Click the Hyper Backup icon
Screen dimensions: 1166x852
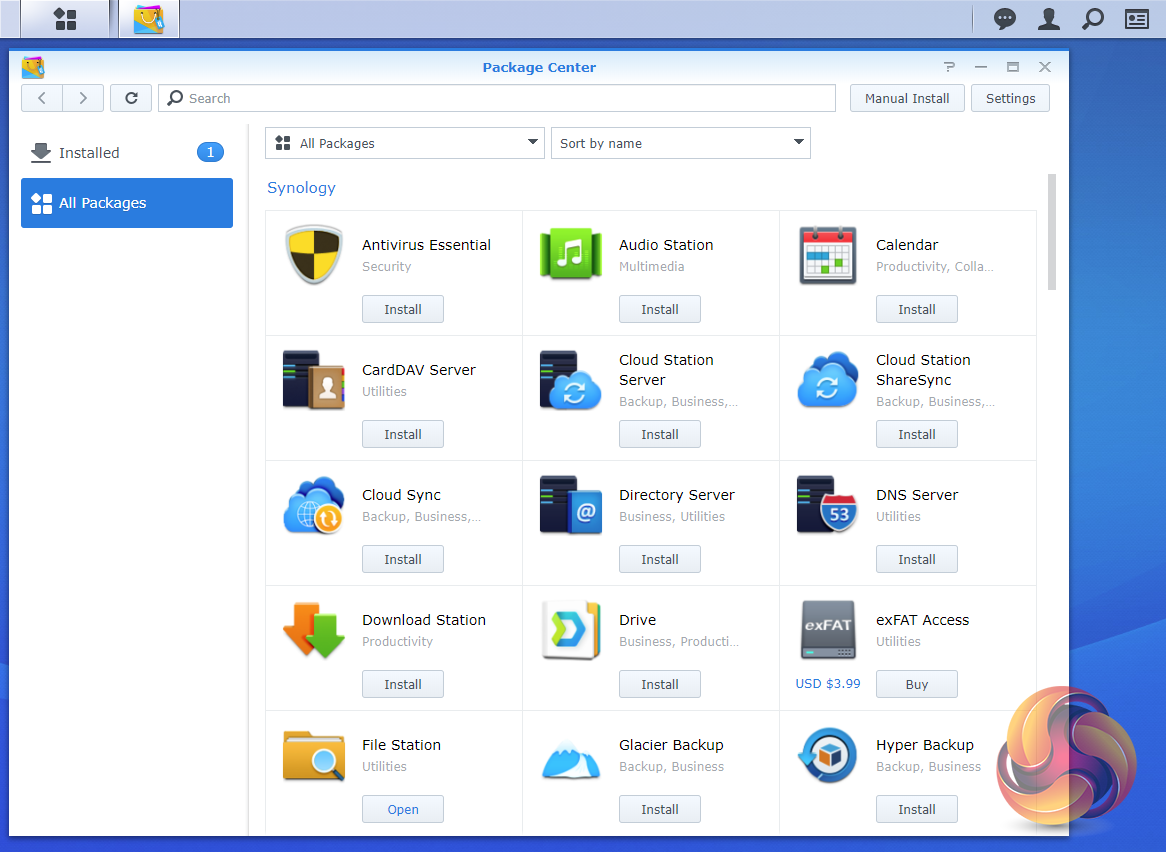(828, 755)
